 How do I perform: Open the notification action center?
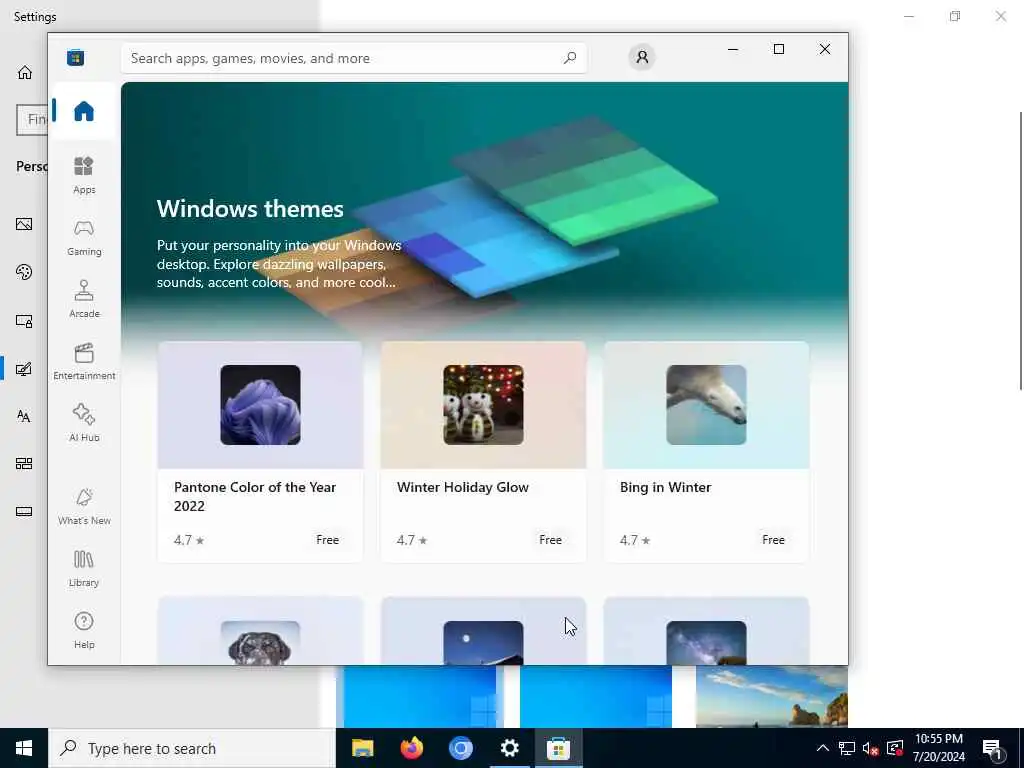tap(993, 748)
